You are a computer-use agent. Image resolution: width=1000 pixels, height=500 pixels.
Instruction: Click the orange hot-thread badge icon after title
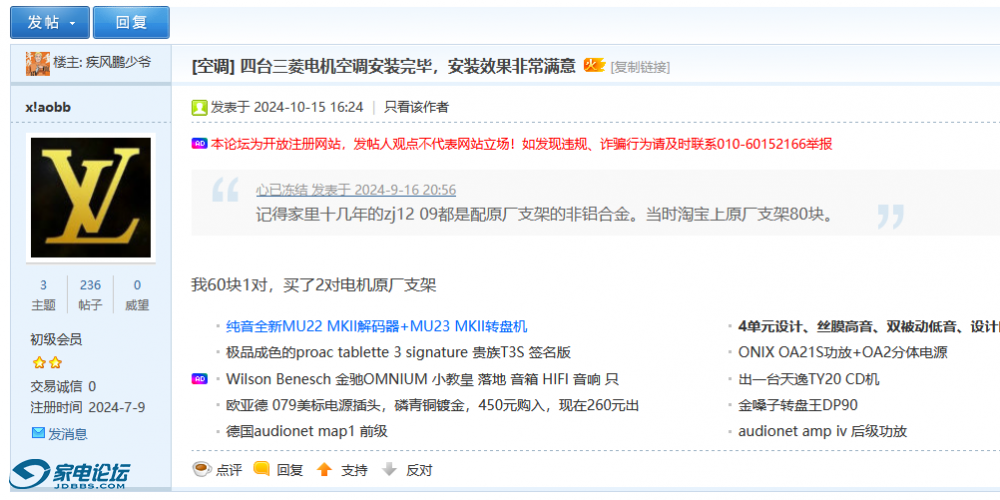point(594,65)
